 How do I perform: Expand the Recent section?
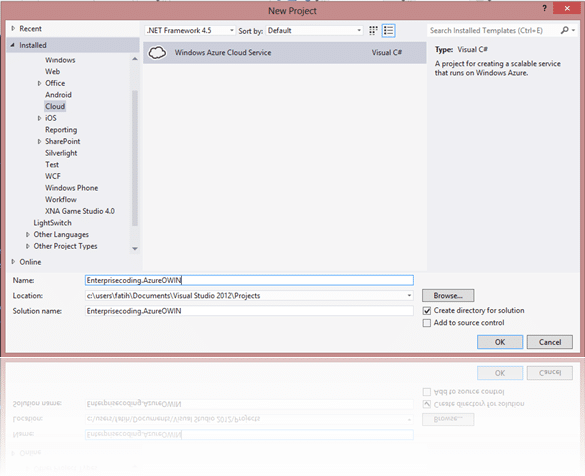pos(13,29)
